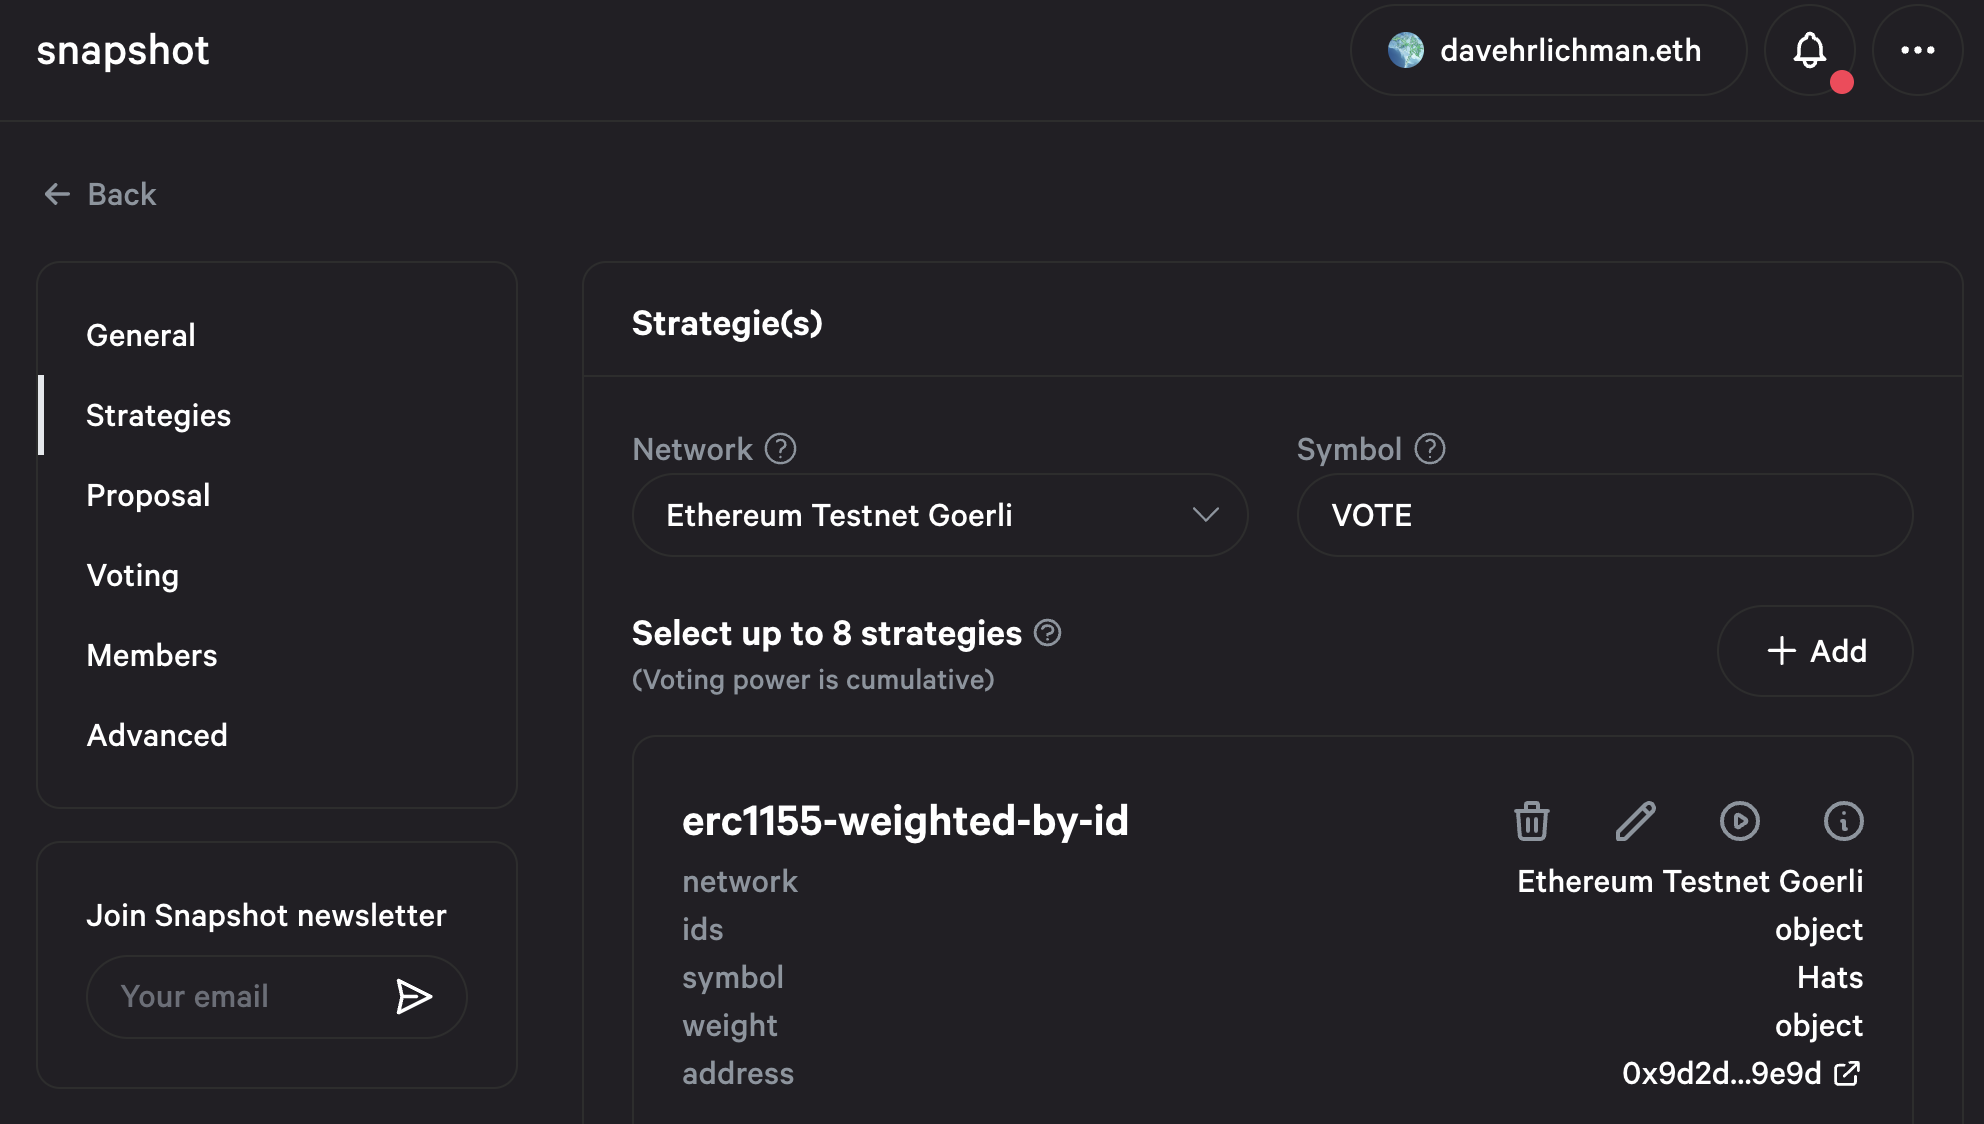Edit the erc1155-weighted-by-id strategy
Image resolution: width=1984 pixels, height=1124 pixels.
click(1635, 821)
